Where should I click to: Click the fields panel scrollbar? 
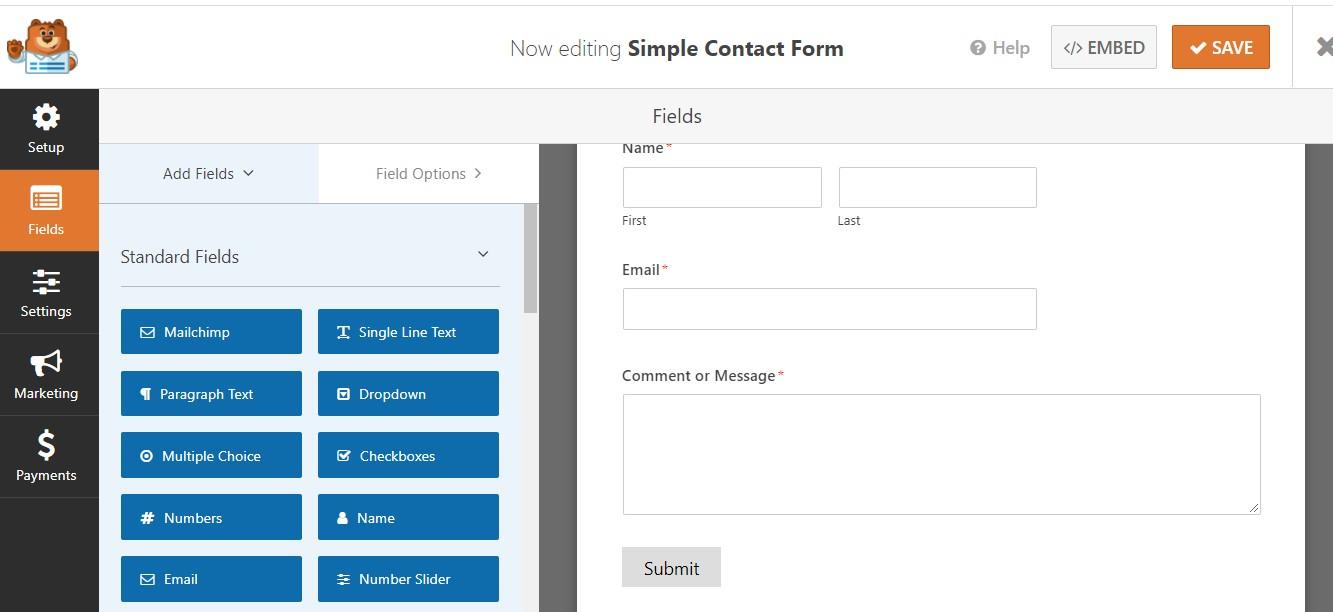531,260
